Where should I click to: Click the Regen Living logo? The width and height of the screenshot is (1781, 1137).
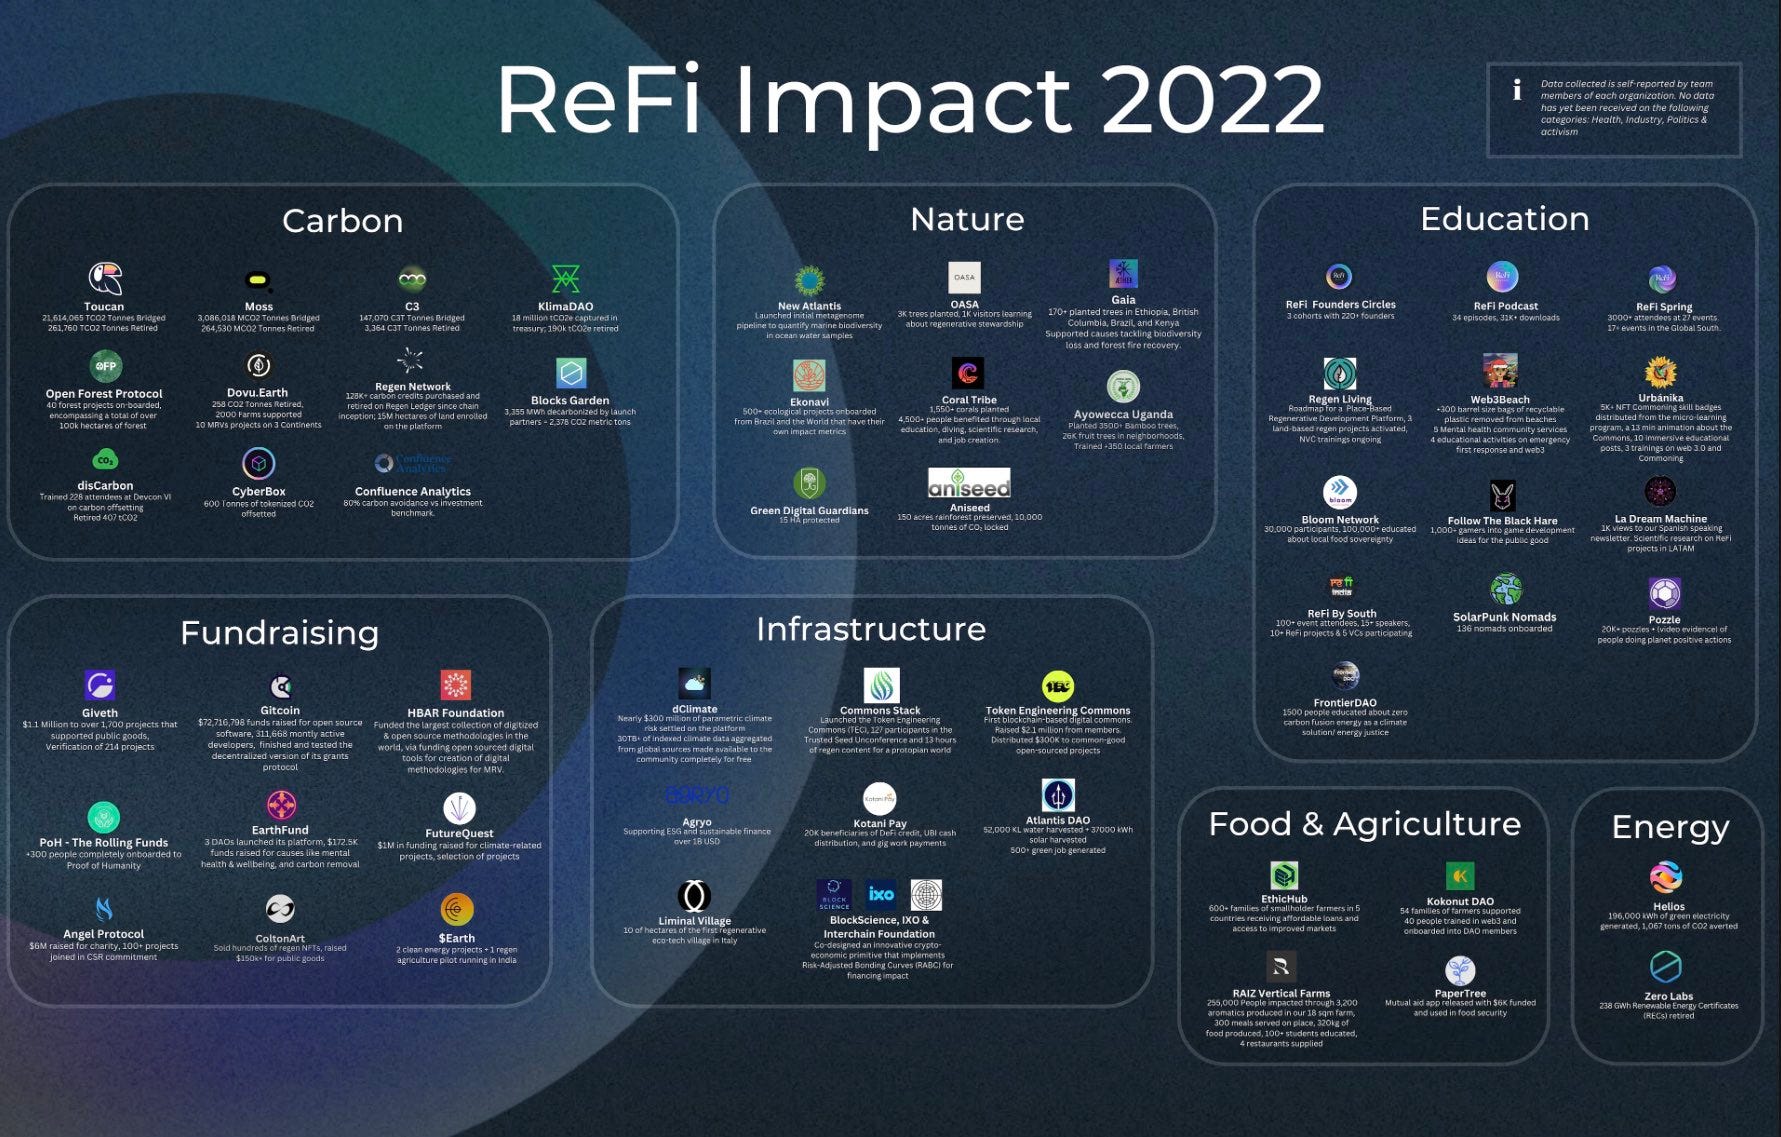1340,374
